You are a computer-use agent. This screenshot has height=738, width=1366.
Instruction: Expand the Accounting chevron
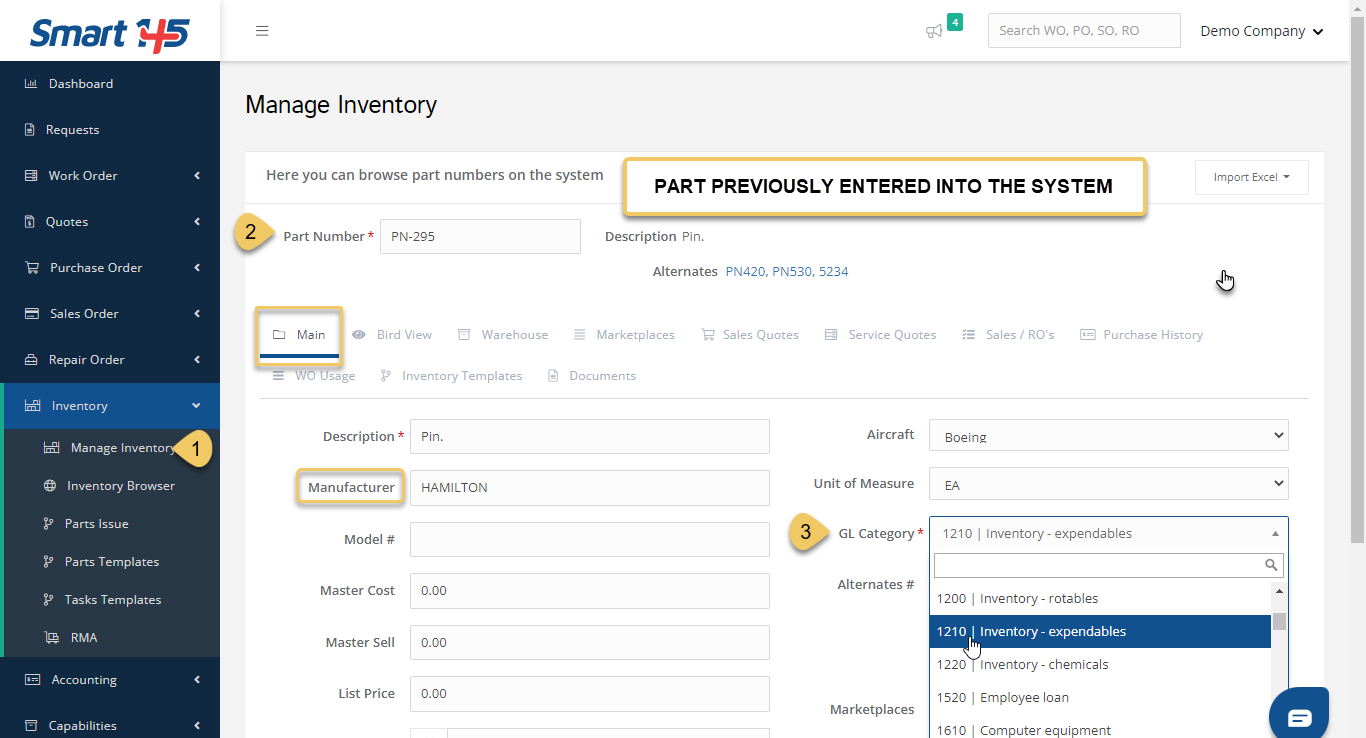[197, 680]
